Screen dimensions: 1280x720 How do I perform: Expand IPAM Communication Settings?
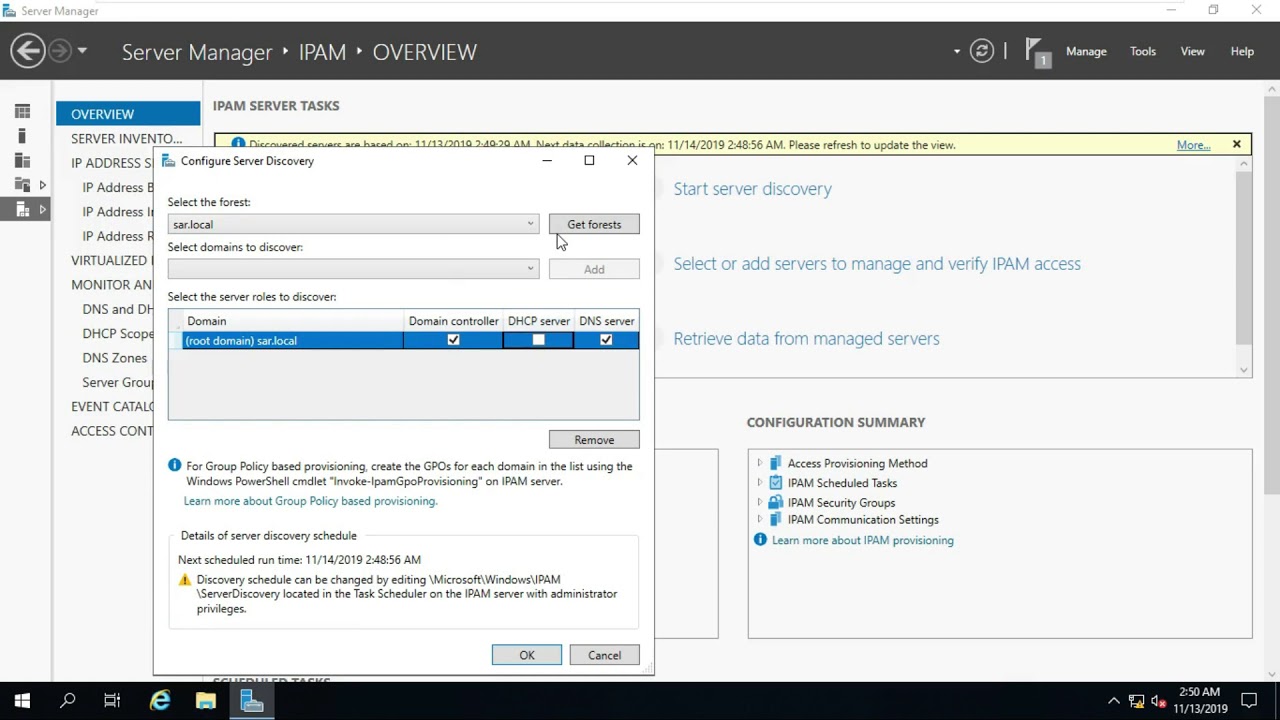(760, 519)
